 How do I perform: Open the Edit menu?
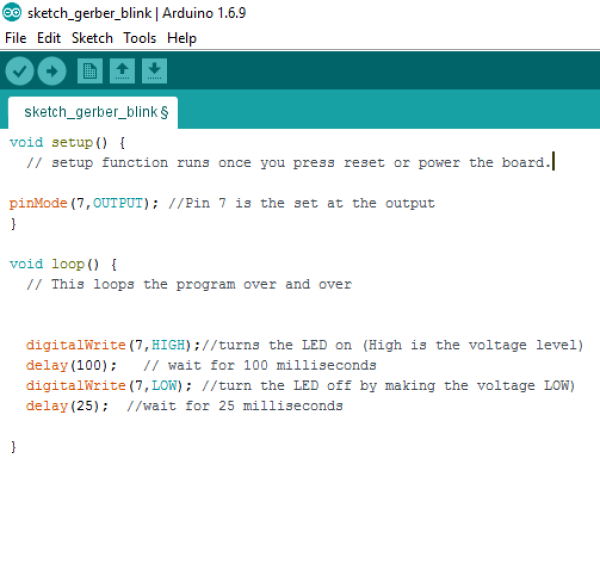click(49, 38)
